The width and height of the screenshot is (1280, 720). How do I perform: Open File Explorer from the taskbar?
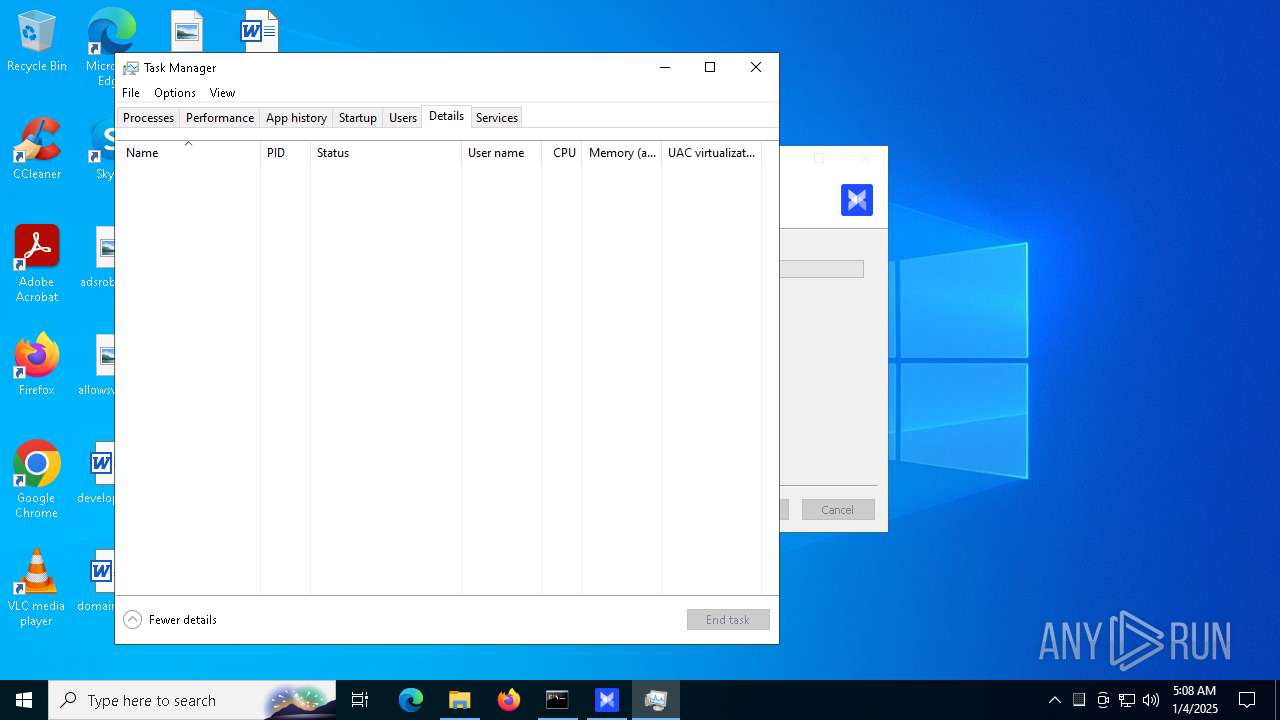(x=459, y=700)
